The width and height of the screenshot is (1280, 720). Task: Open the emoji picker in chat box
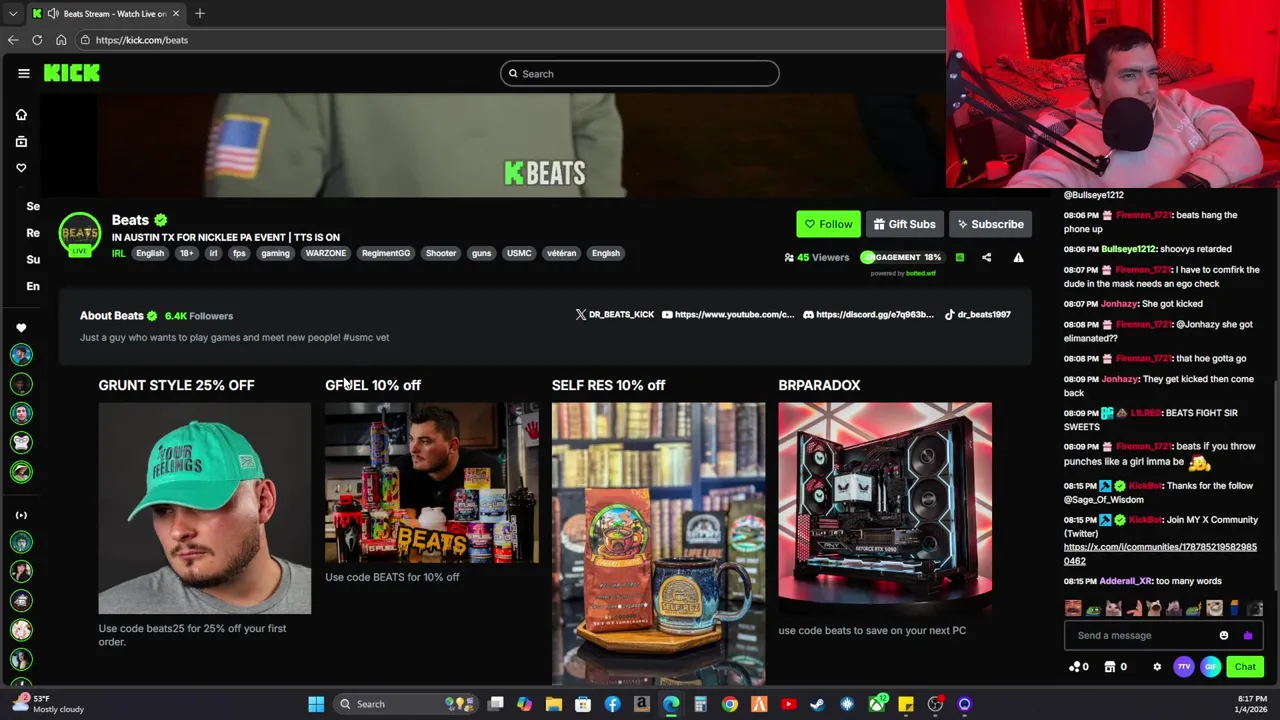[x=1224, y=635]
